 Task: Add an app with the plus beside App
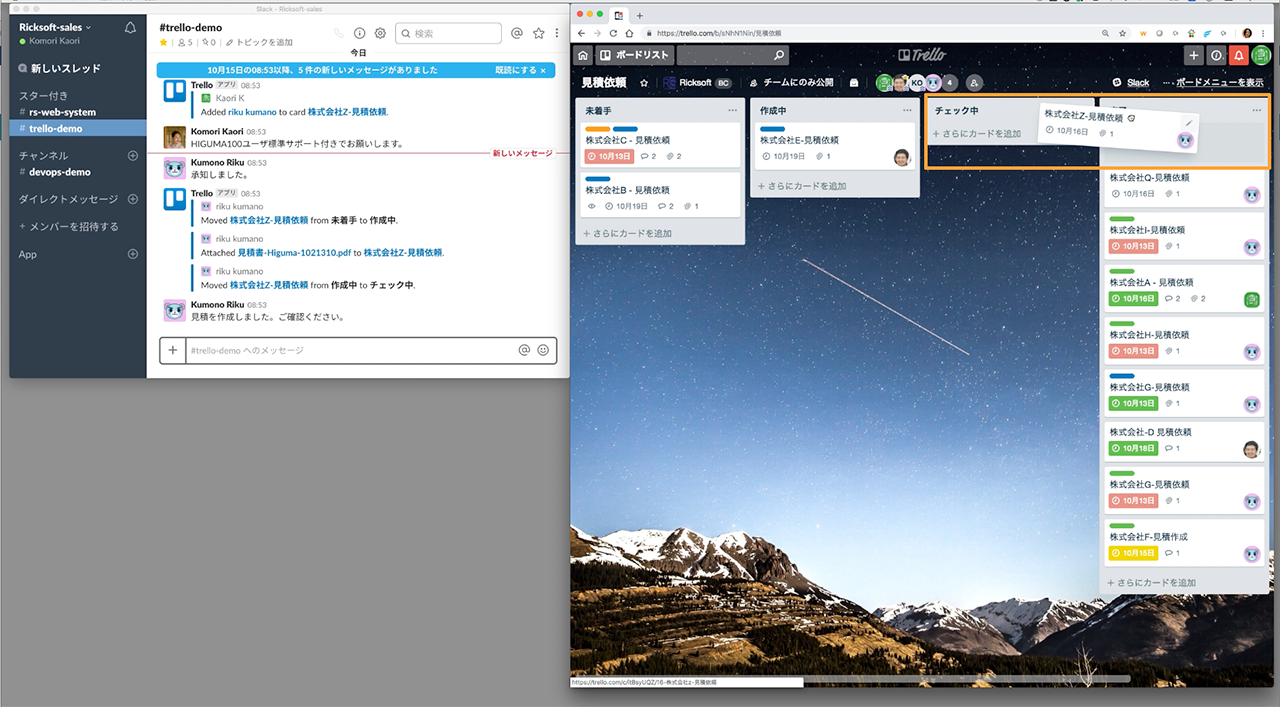(x=133, y=255)
